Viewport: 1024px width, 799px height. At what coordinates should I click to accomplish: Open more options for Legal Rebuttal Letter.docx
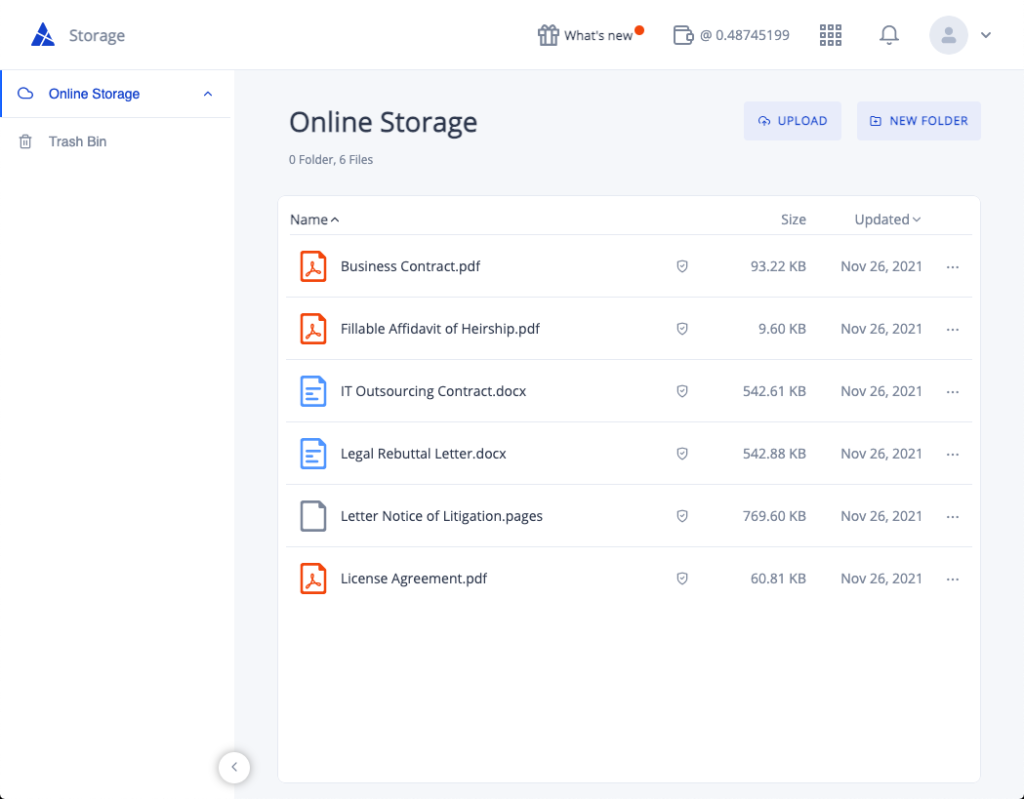(953, 454)
